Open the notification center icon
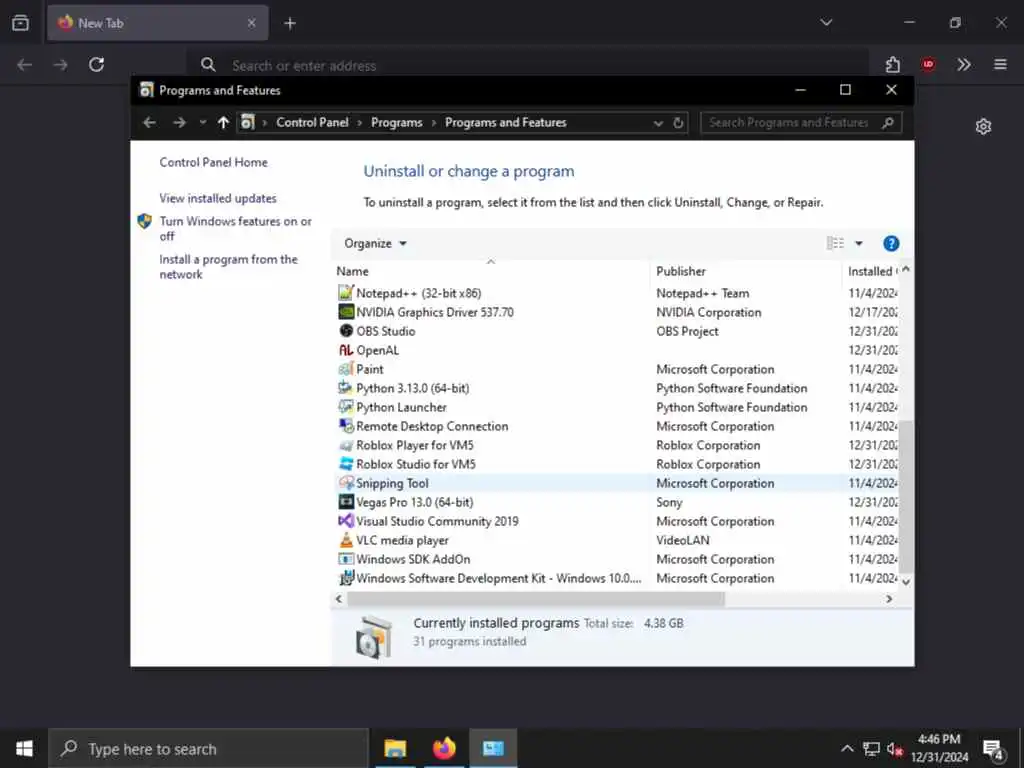 (993, 749)
